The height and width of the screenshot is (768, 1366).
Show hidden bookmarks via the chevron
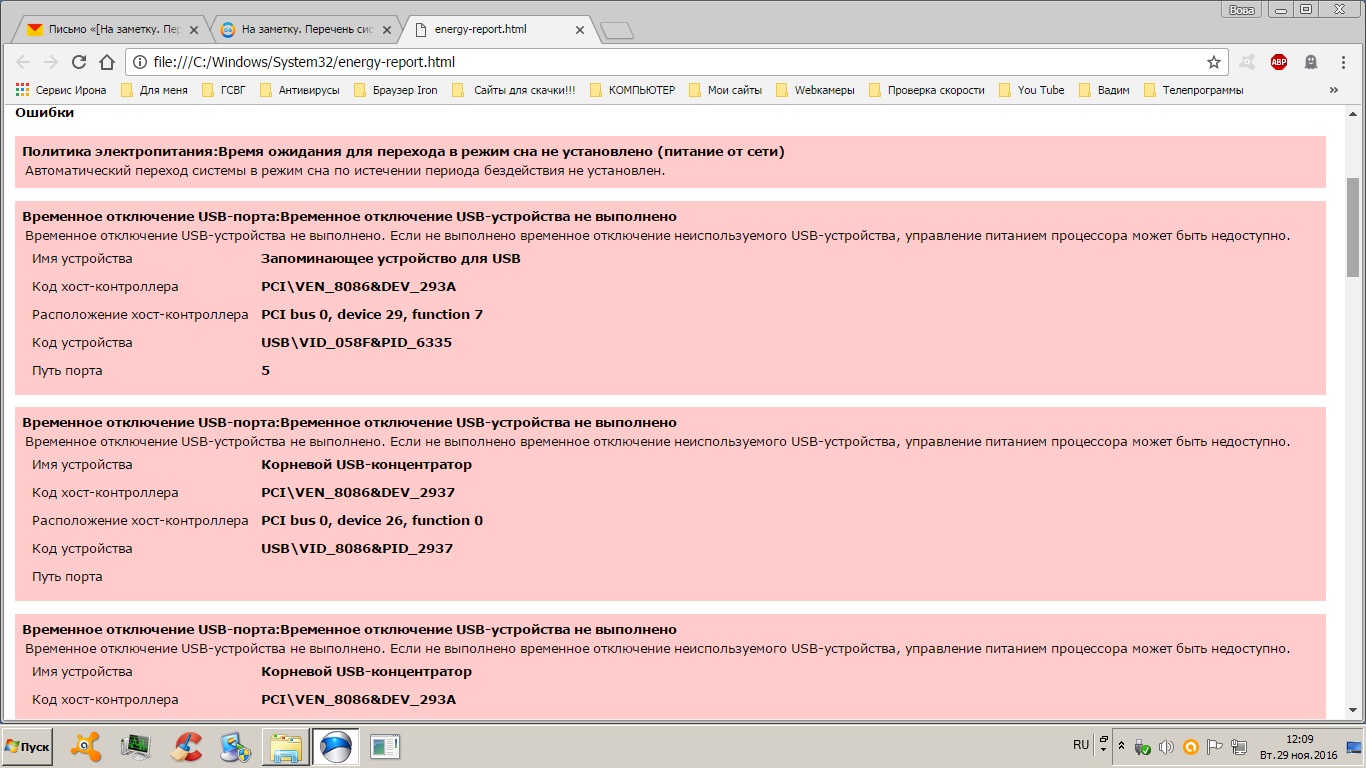coord(1333,90)
